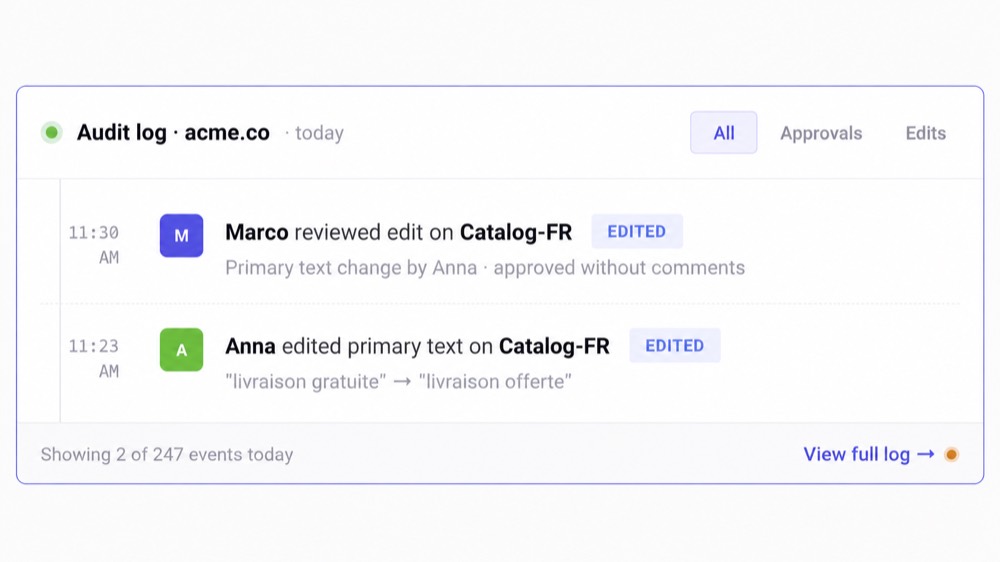1000x562 pixels.
Task: Click Marco's purple M avatar
Action: pos(181,235)
